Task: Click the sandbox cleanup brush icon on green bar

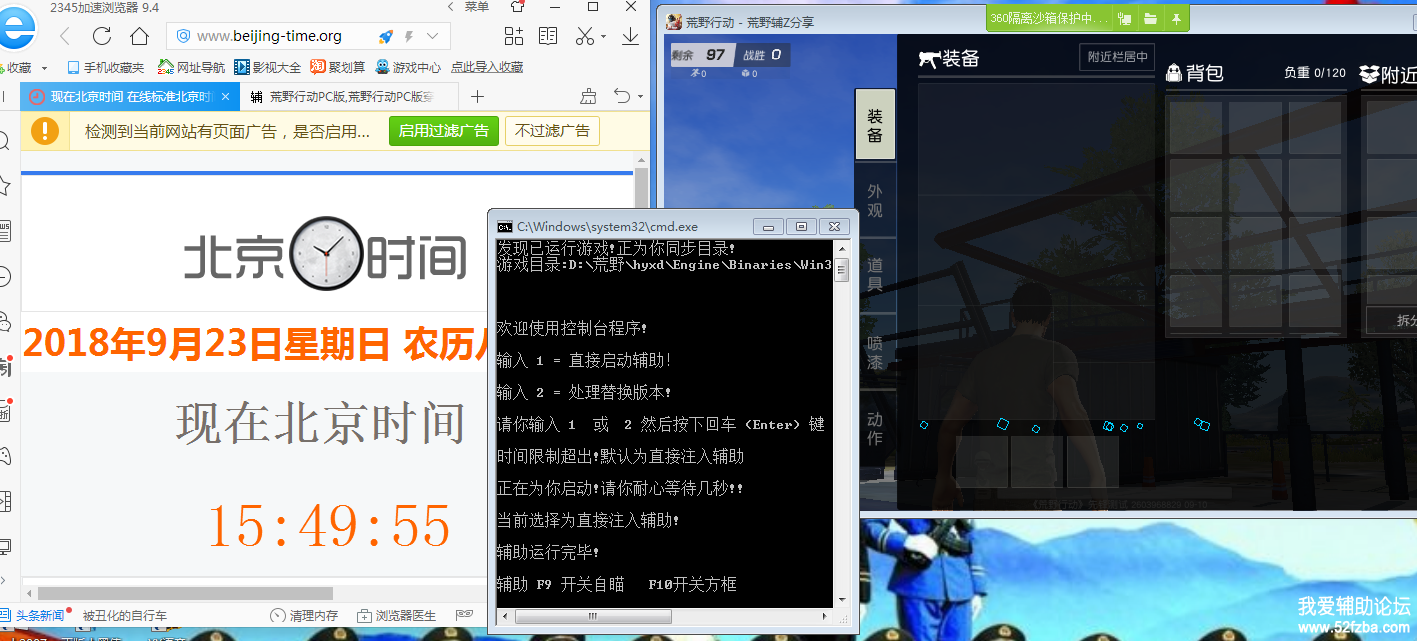Action: point(1125,19)
